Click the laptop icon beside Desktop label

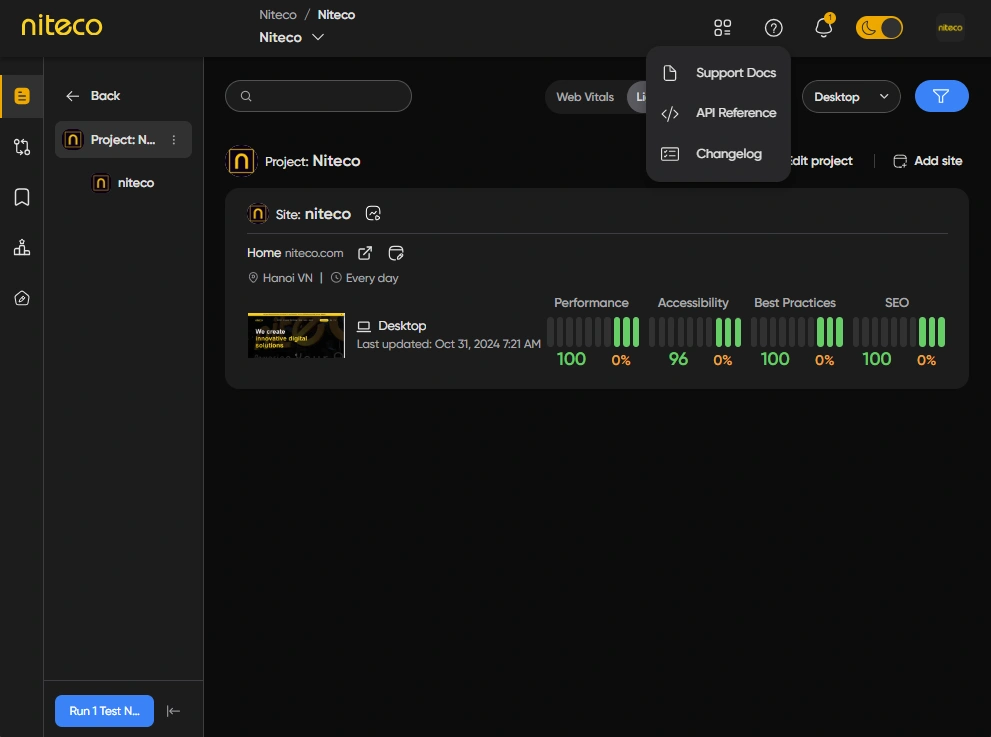pos(363,326)
